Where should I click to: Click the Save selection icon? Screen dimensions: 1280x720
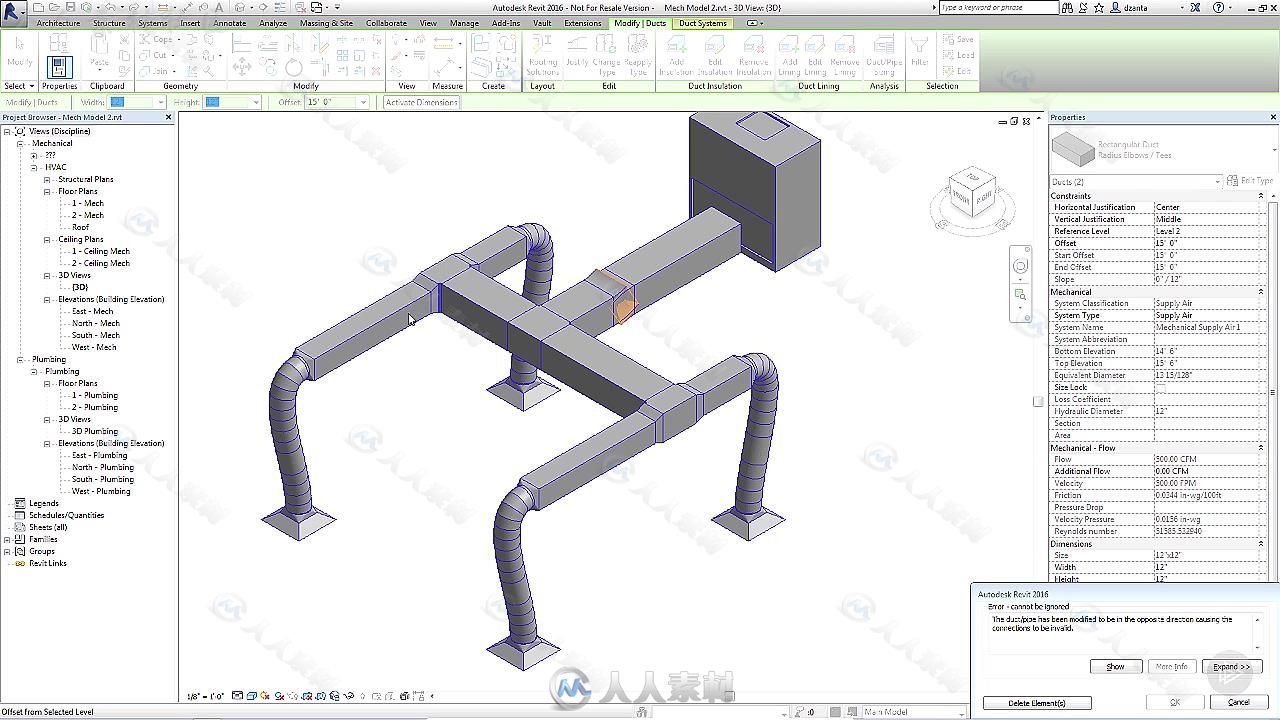click(x=958, y=40)
